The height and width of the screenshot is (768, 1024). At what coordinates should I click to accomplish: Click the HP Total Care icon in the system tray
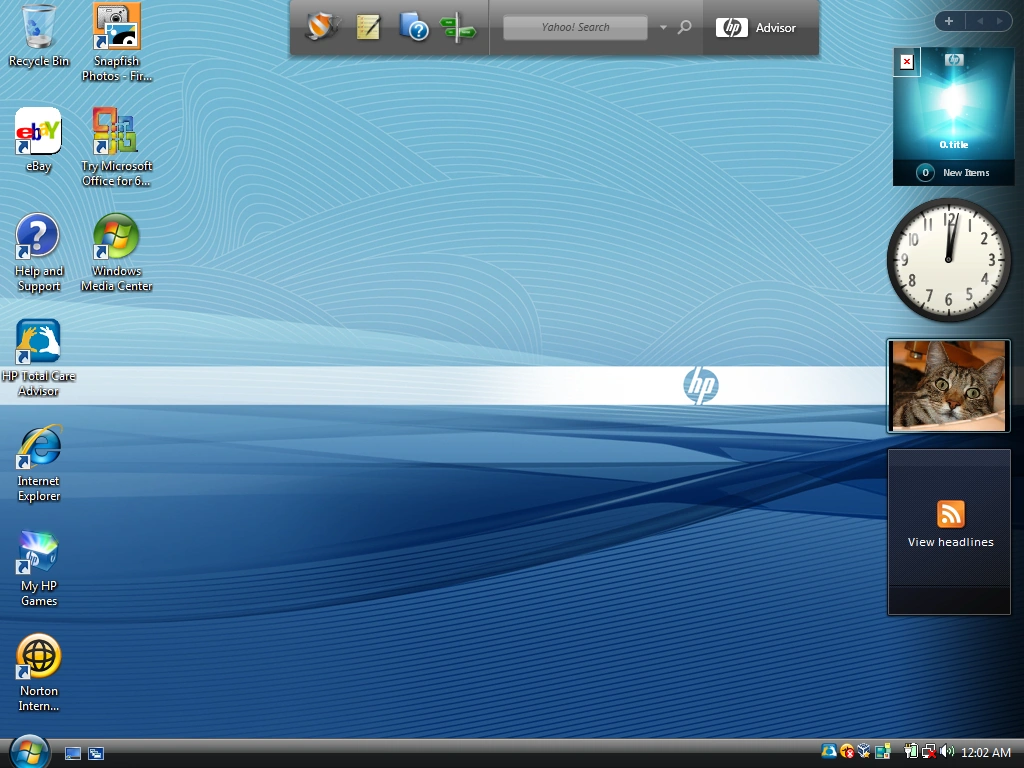[828, 751]
